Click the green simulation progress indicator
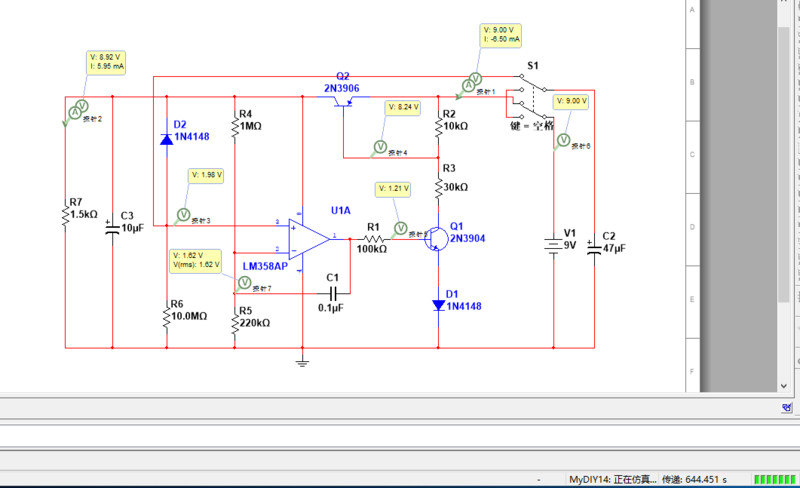 (773, 479)
